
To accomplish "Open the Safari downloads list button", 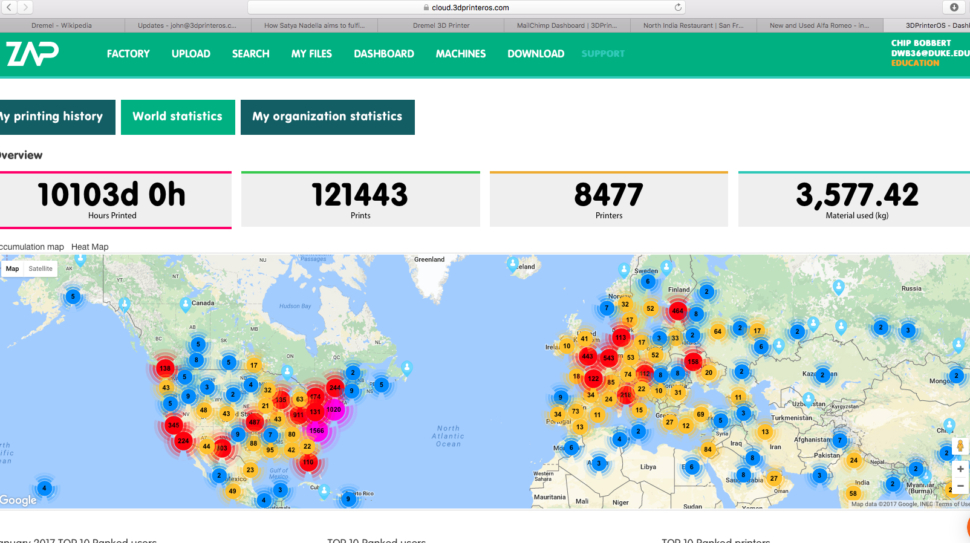I will tap(953, 7).
